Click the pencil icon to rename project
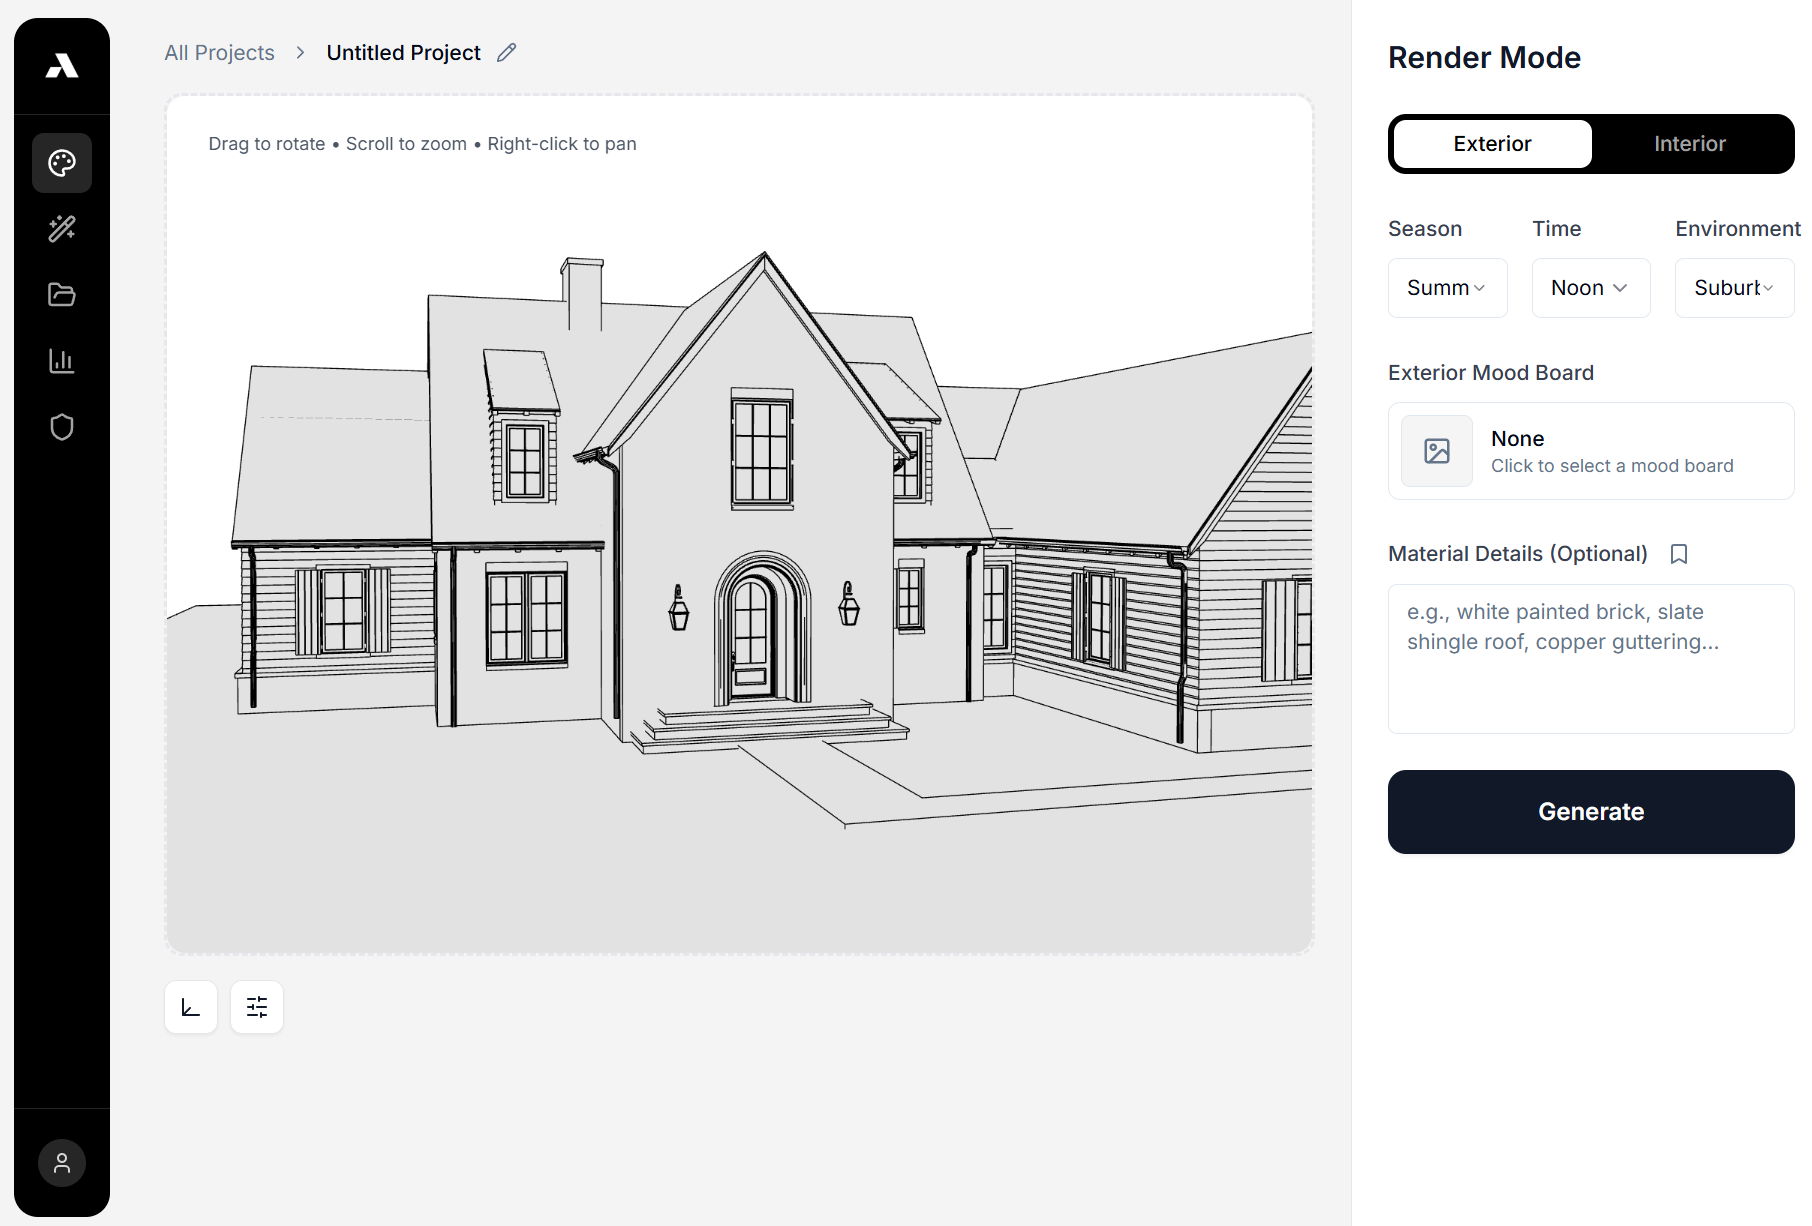Viewport: 1812px width, 1226px height. tap(506, 52)
